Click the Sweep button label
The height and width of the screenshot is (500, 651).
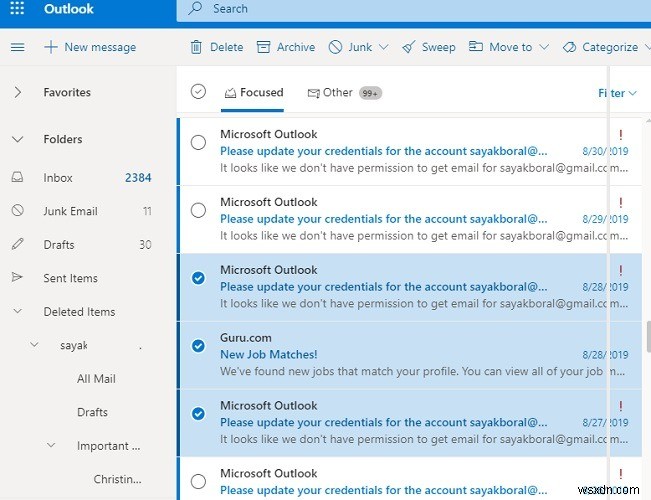tap(439, 47)
